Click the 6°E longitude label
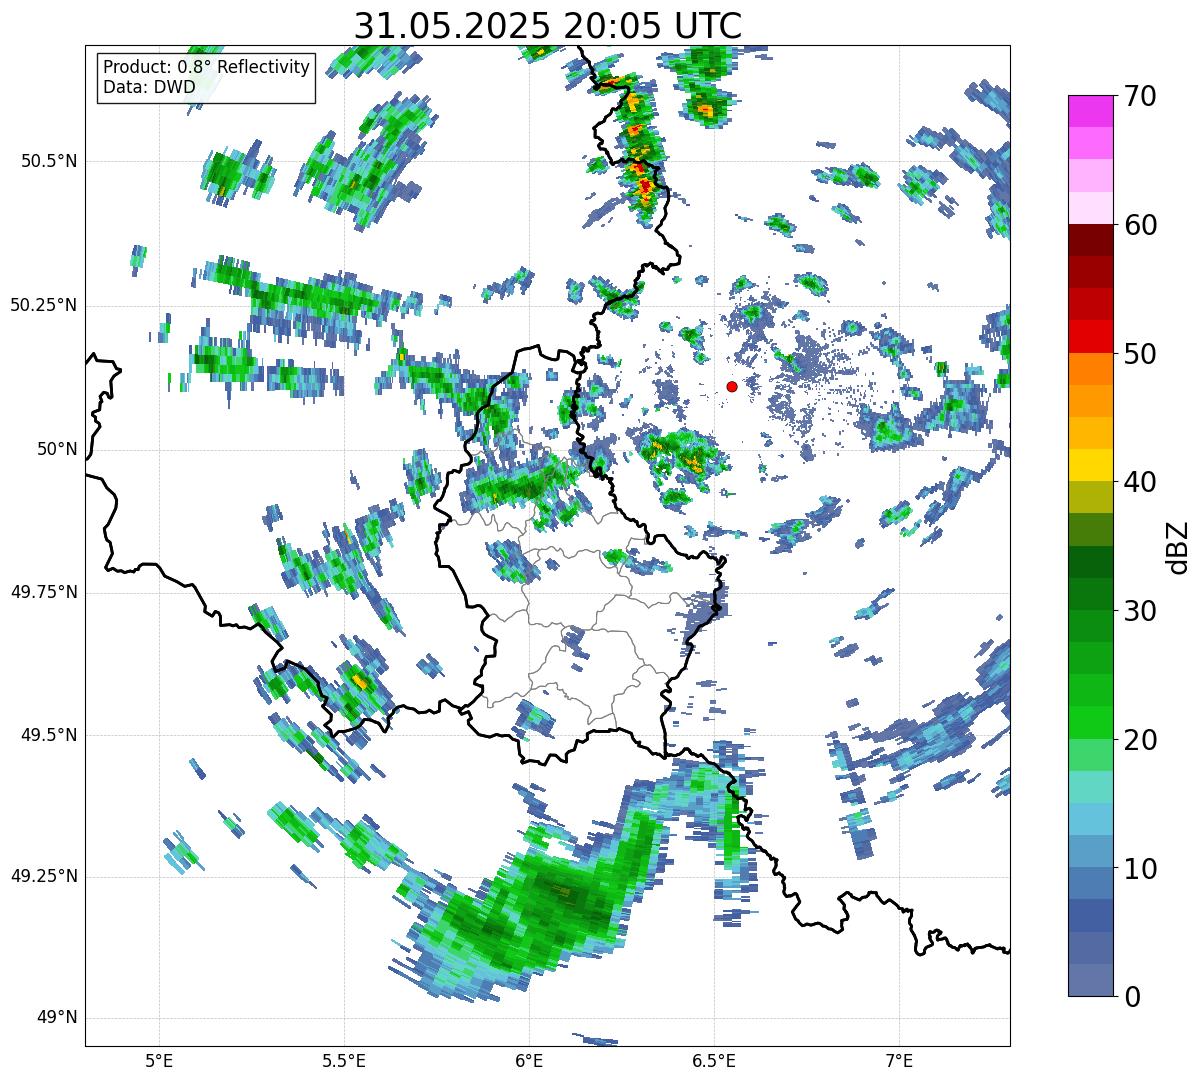Viewport: 1202px width, 1081px height. tap(529, 1060)
